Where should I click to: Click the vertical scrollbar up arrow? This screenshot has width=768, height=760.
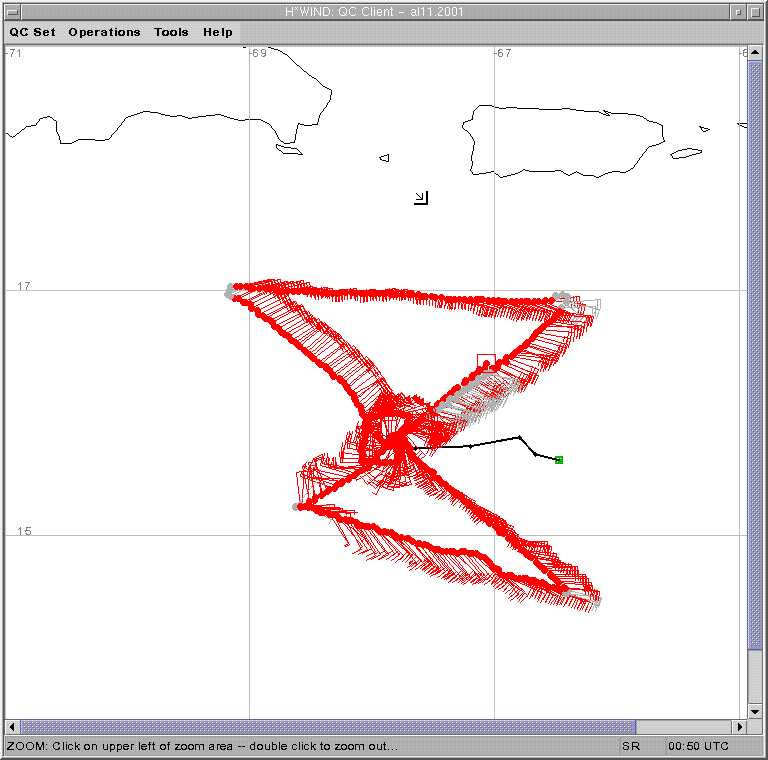[756, 52]
